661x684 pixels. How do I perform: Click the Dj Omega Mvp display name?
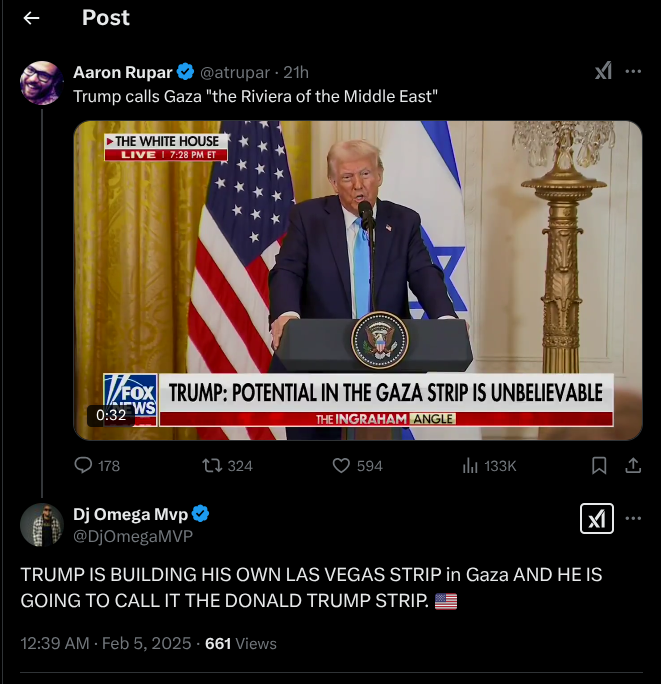coord(129,514)
